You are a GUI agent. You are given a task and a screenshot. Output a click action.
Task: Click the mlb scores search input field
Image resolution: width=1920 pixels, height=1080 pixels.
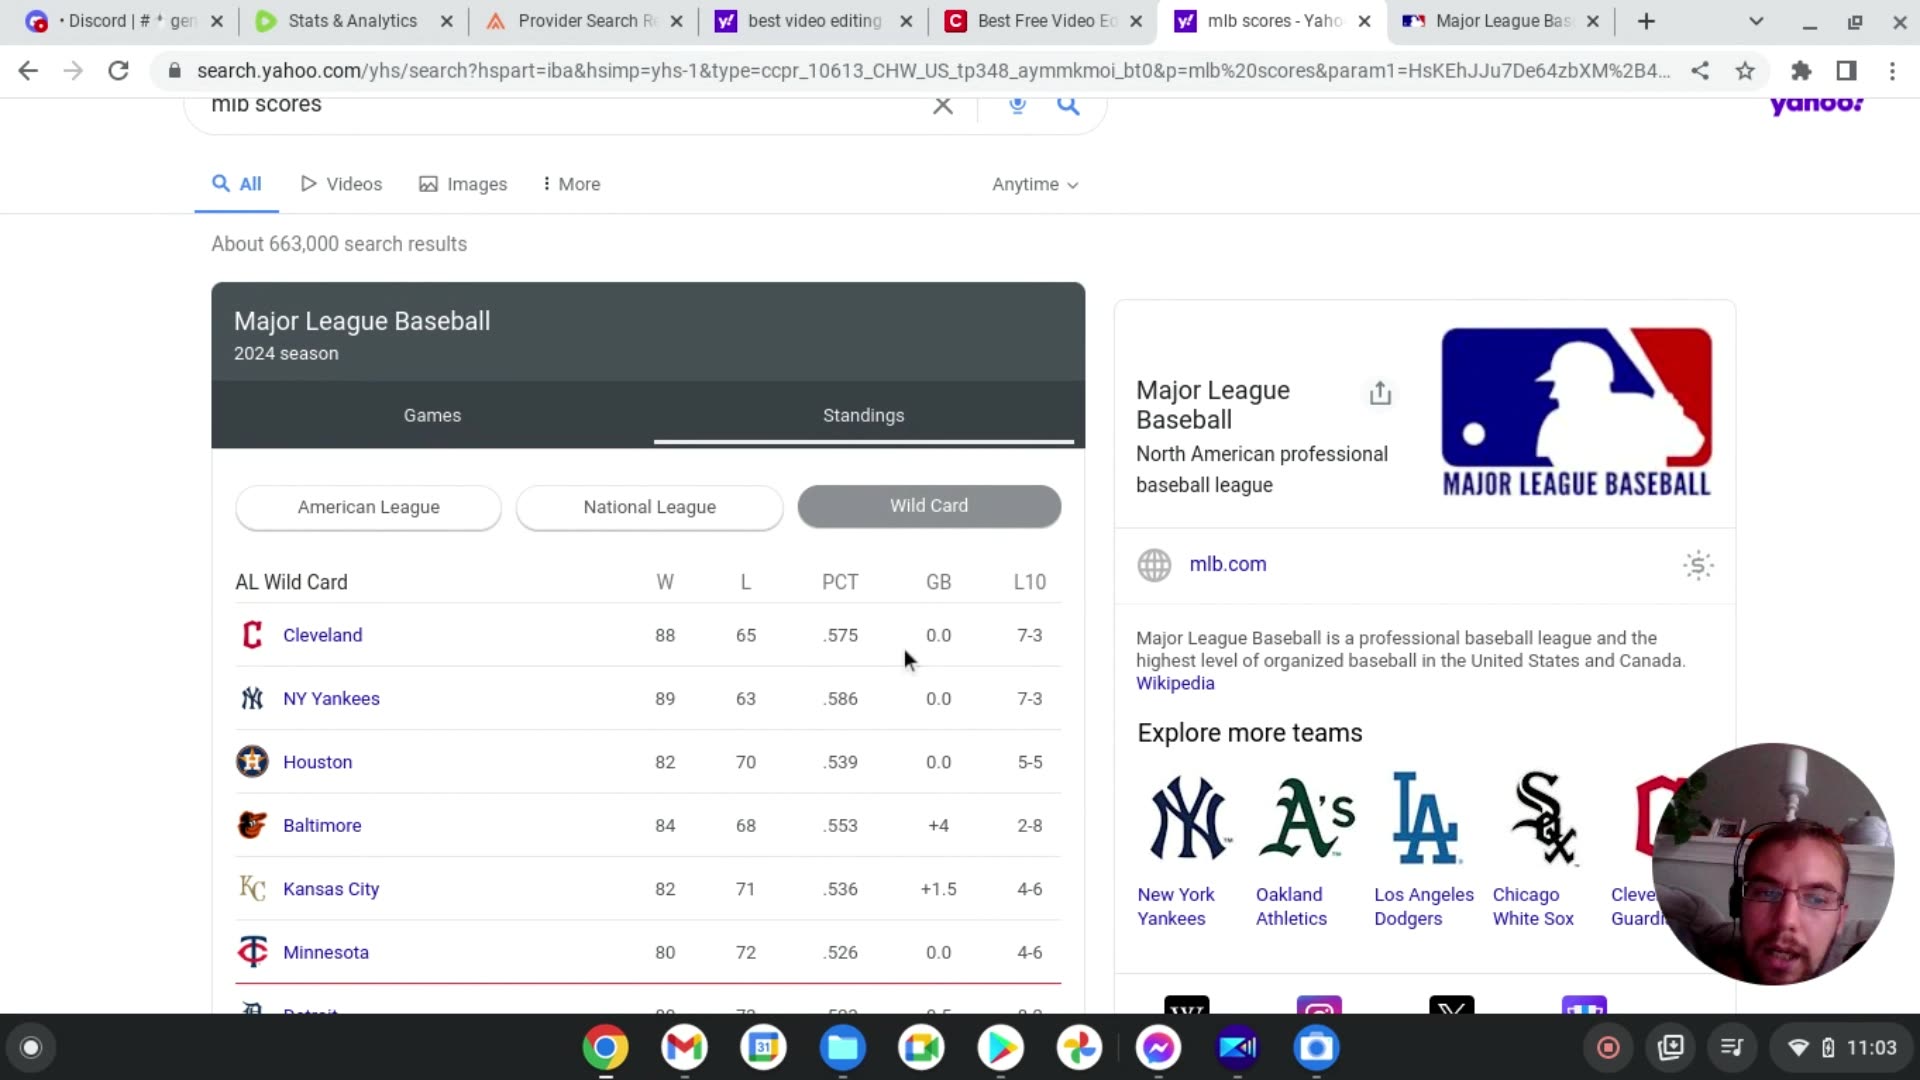pos(560,105)
